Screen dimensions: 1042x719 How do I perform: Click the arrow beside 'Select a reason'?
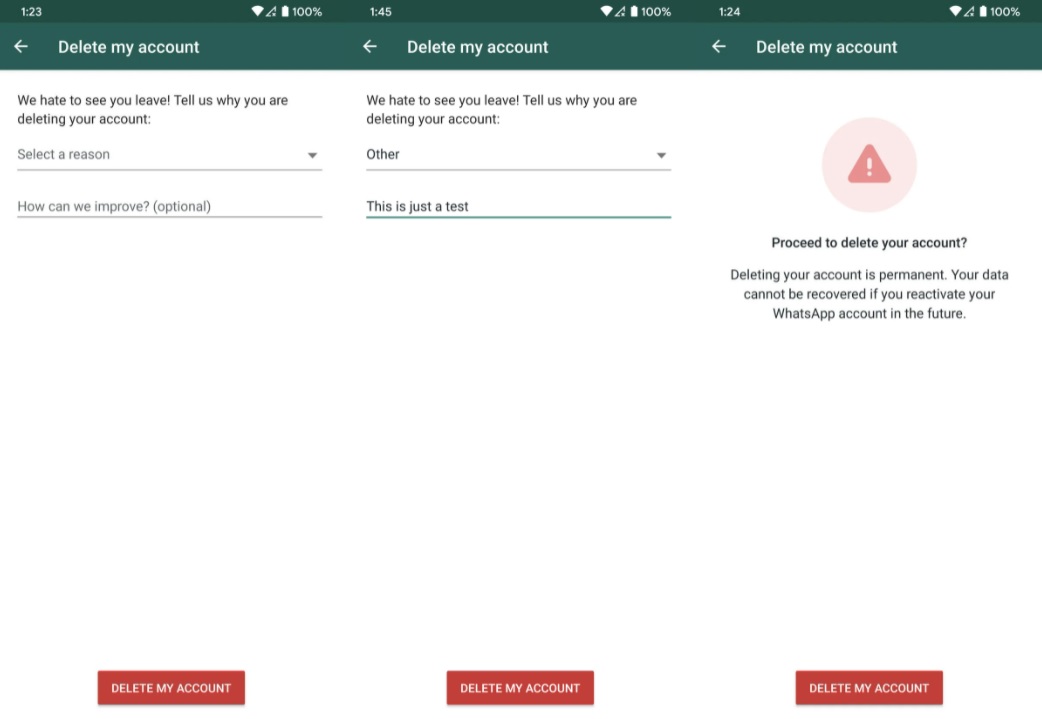tap(312, 156)
